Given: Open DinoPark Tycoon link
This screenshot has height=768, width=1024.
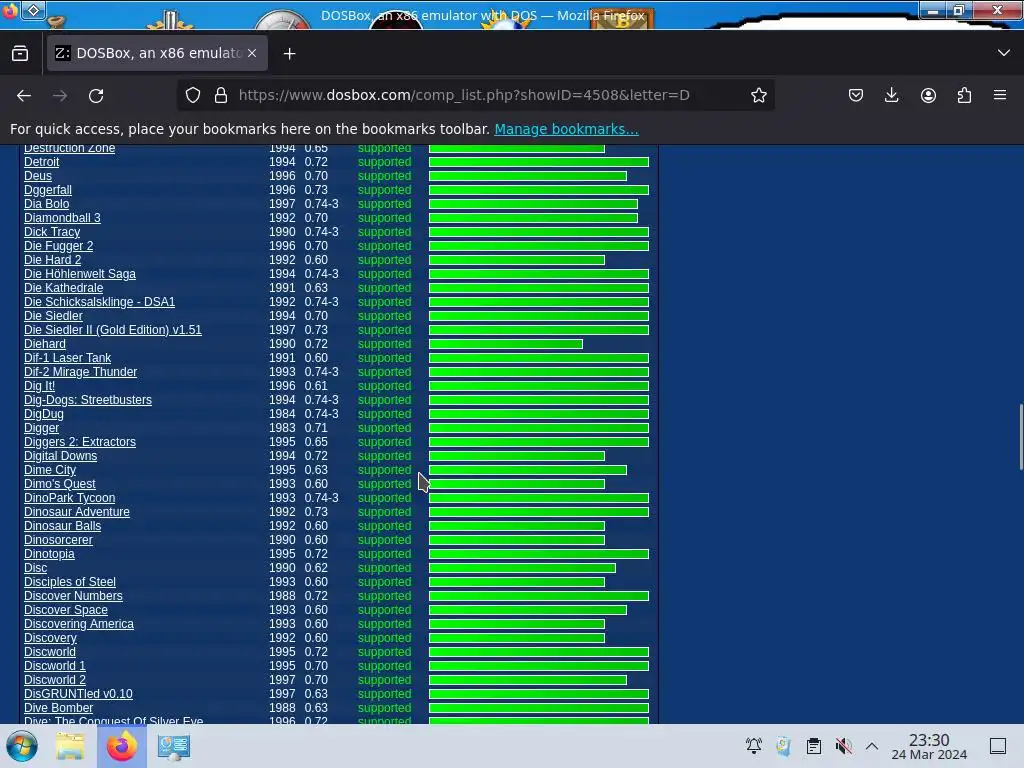Looking at the screenshot, I should tap(69, 498).
